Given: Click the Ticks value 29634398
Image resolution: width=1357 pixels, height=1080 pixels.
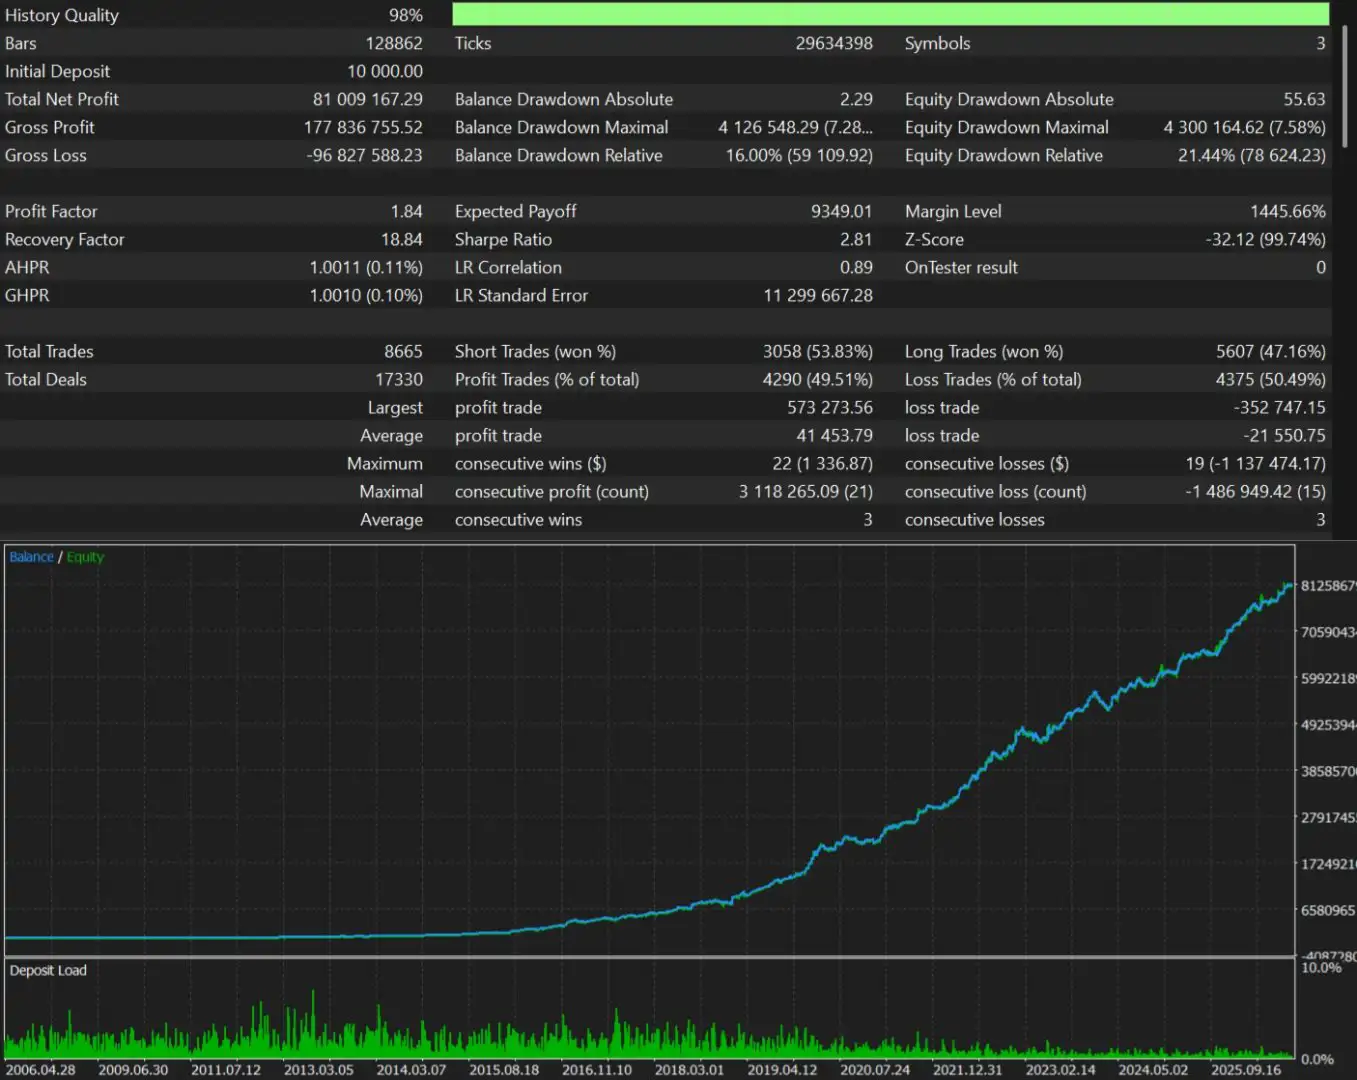Looking at the screenshot, I should [x=834, y=43].
